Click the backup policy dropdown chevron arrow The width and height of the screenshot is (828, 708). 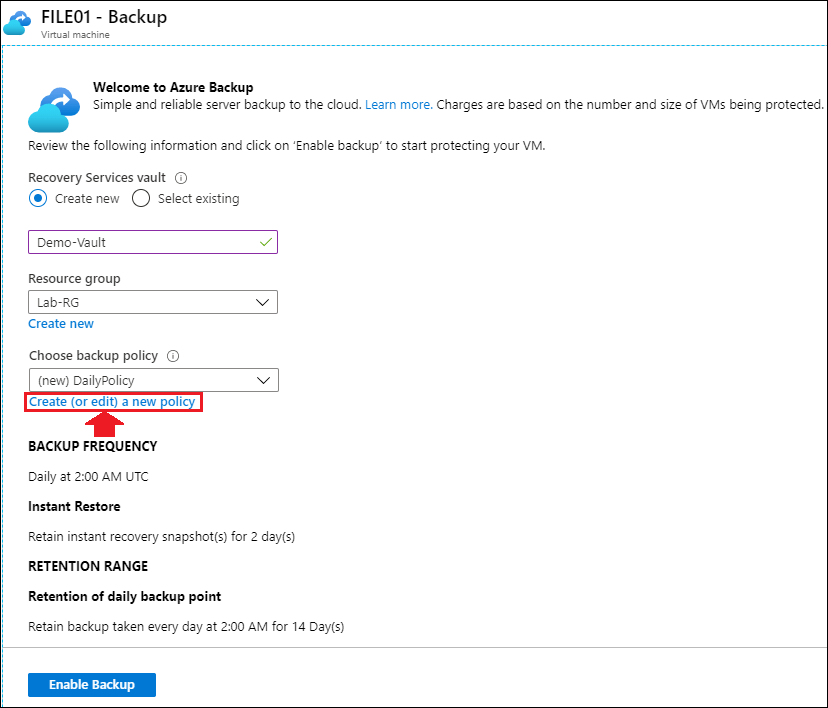264,381
